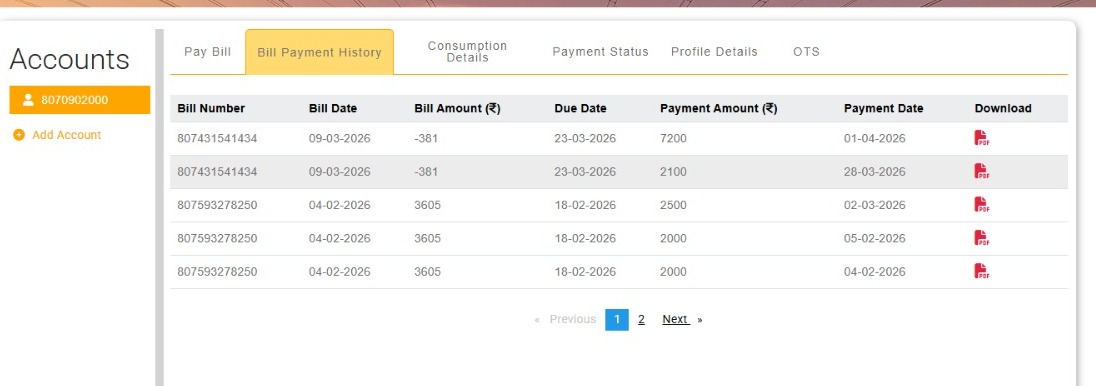The image size is (1096, 386).
Task: Click the Due Date column header
Action: click(x=580, y=108)
